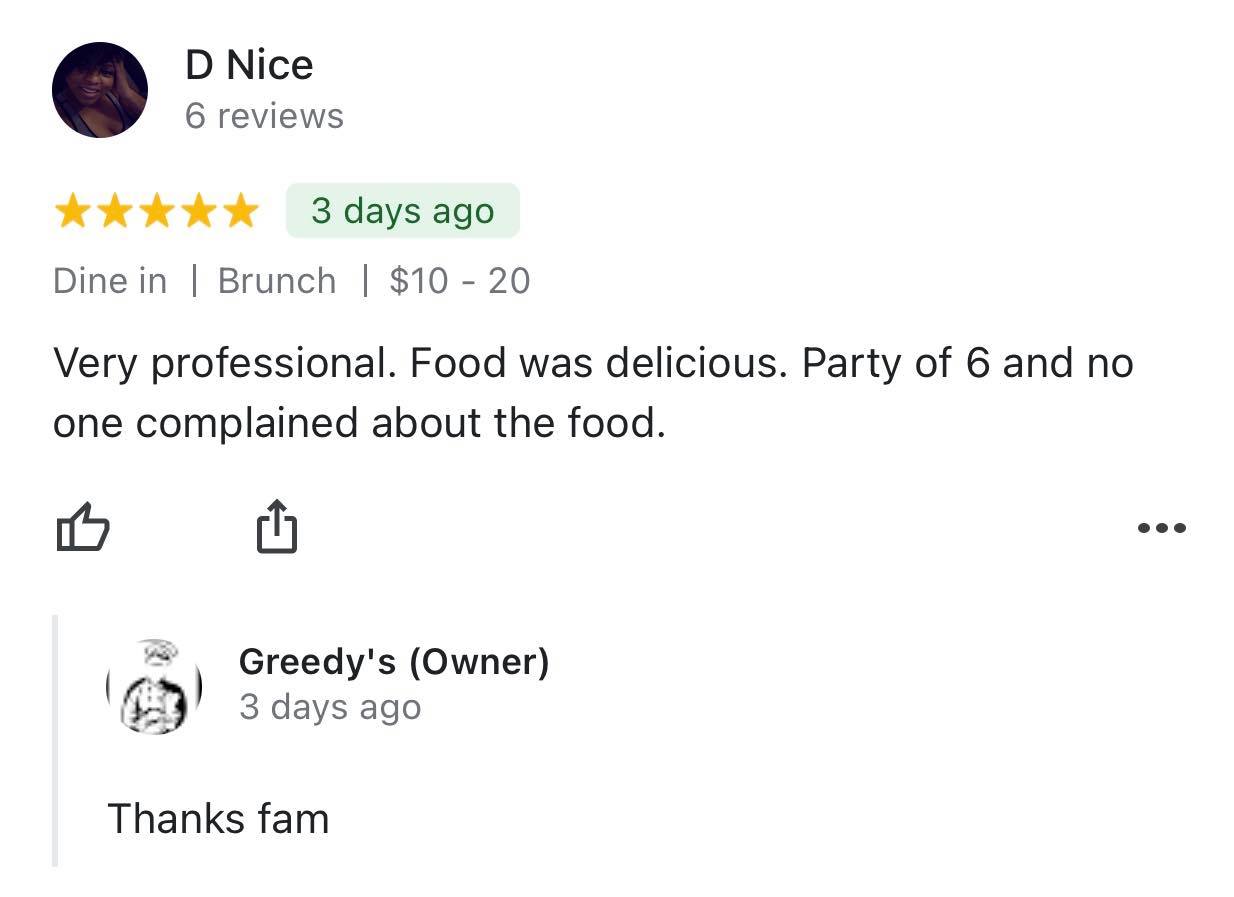Click the second rating star

click(x=114, y=212)
